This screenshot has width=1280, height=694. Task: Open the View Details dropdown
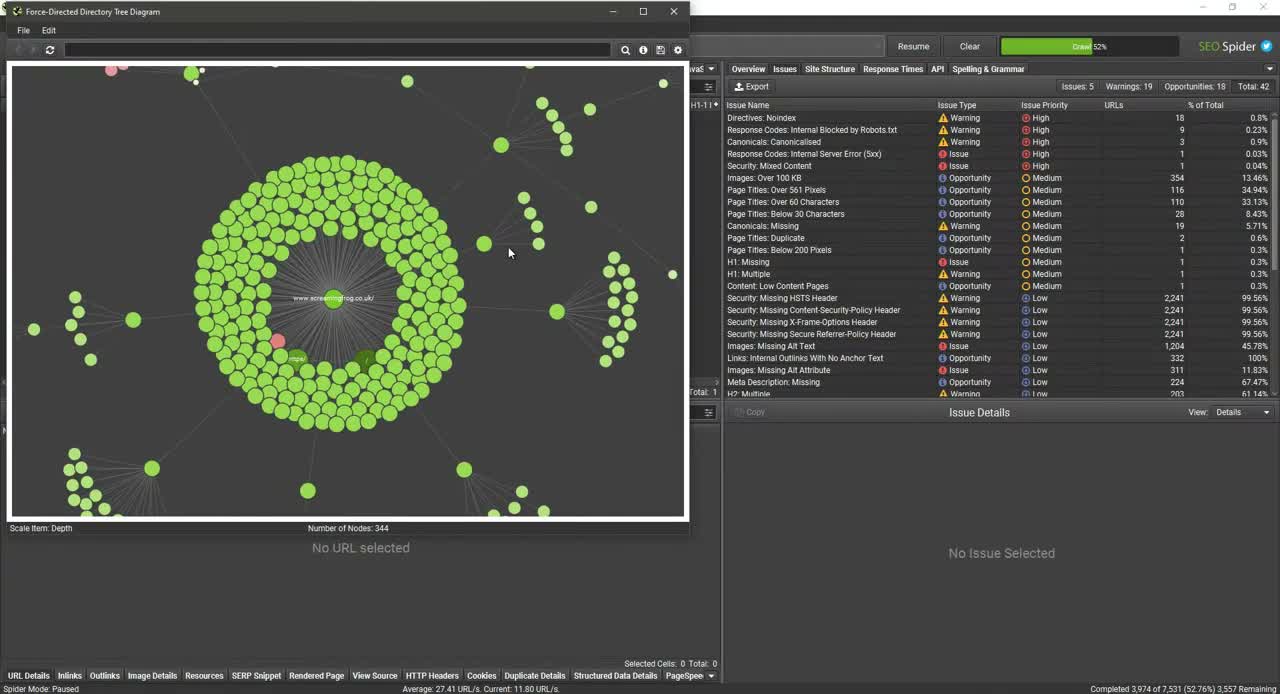coord(1243,412)
